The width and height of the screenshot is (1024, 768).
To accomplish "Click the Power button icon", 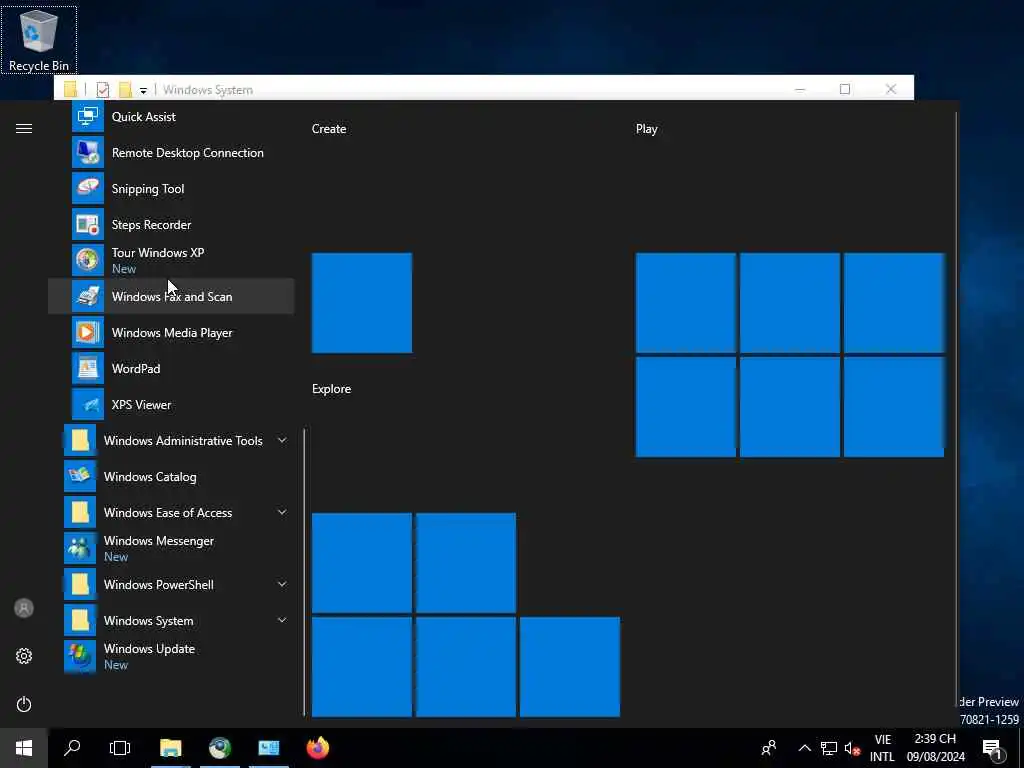I will [x=24, y=704].
